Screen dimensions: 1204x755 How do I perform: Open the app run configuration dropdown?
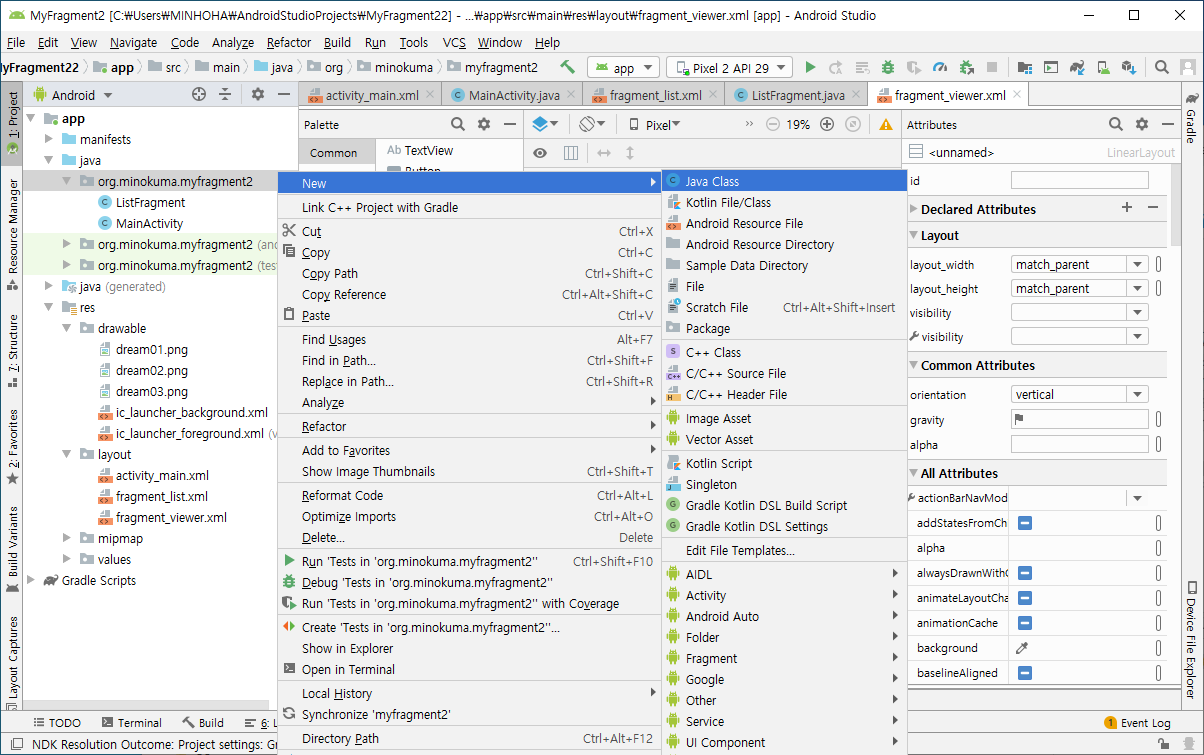(x=623, y=68)
